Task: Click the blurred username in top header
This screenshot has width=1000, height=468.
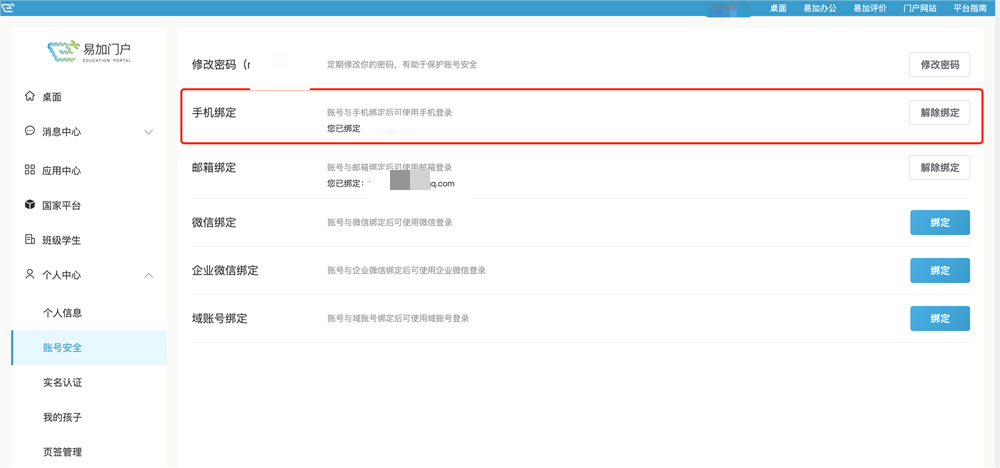Action: (x=727, y=8)
